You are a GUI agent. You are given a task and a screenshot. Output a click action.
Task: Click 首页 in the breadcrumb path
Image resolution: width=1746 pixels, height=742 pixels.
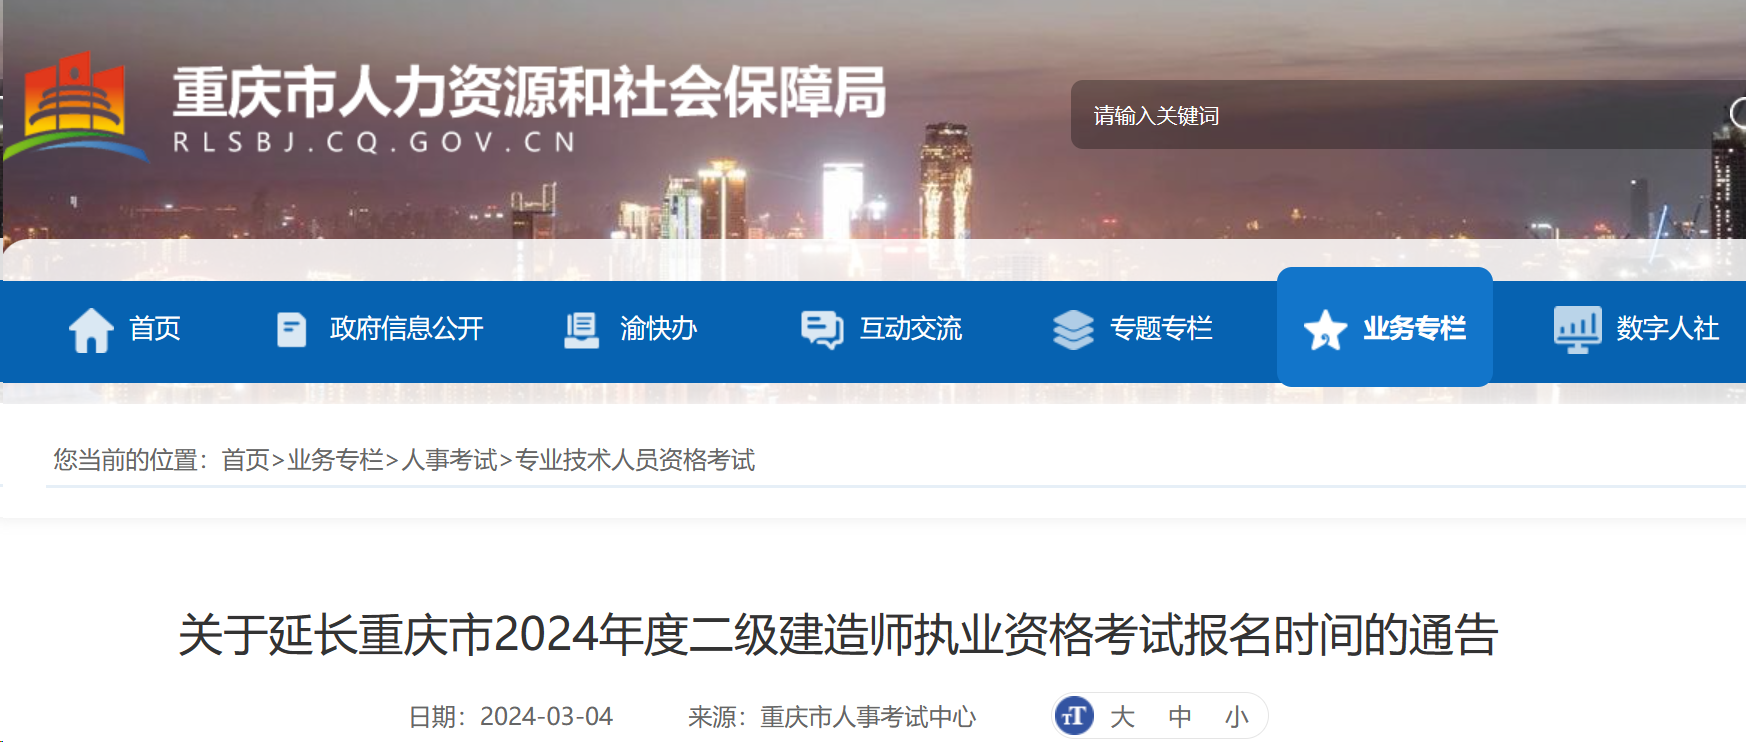(246, 460)
